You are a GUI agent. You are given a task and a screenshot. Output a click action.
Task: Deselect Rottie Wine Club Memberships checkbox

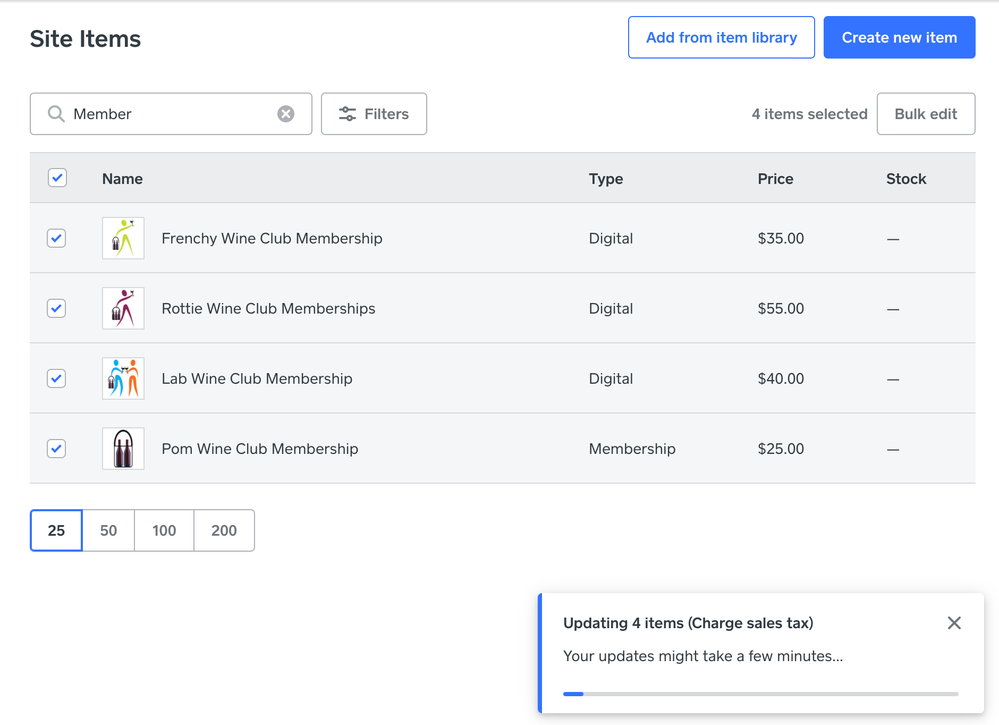(57, 309)
